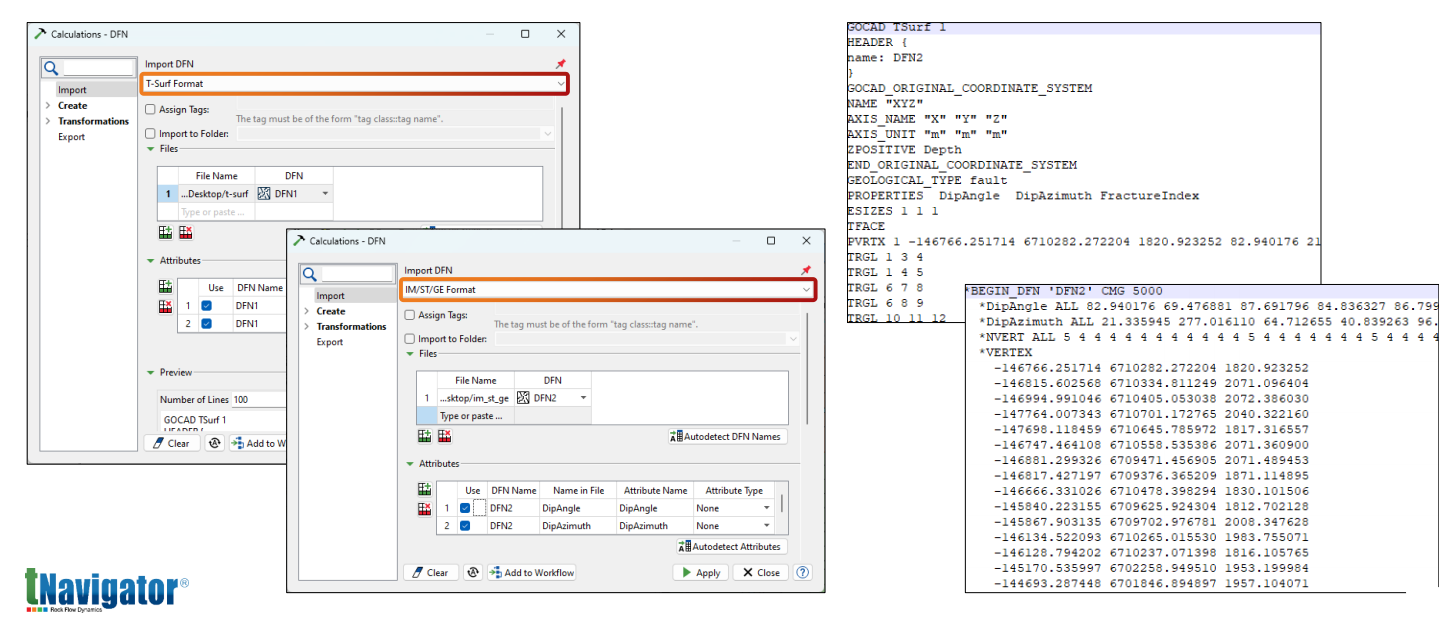
Task: Open the DFN1 selector dropdown in Files table
Action: (324, 194)
